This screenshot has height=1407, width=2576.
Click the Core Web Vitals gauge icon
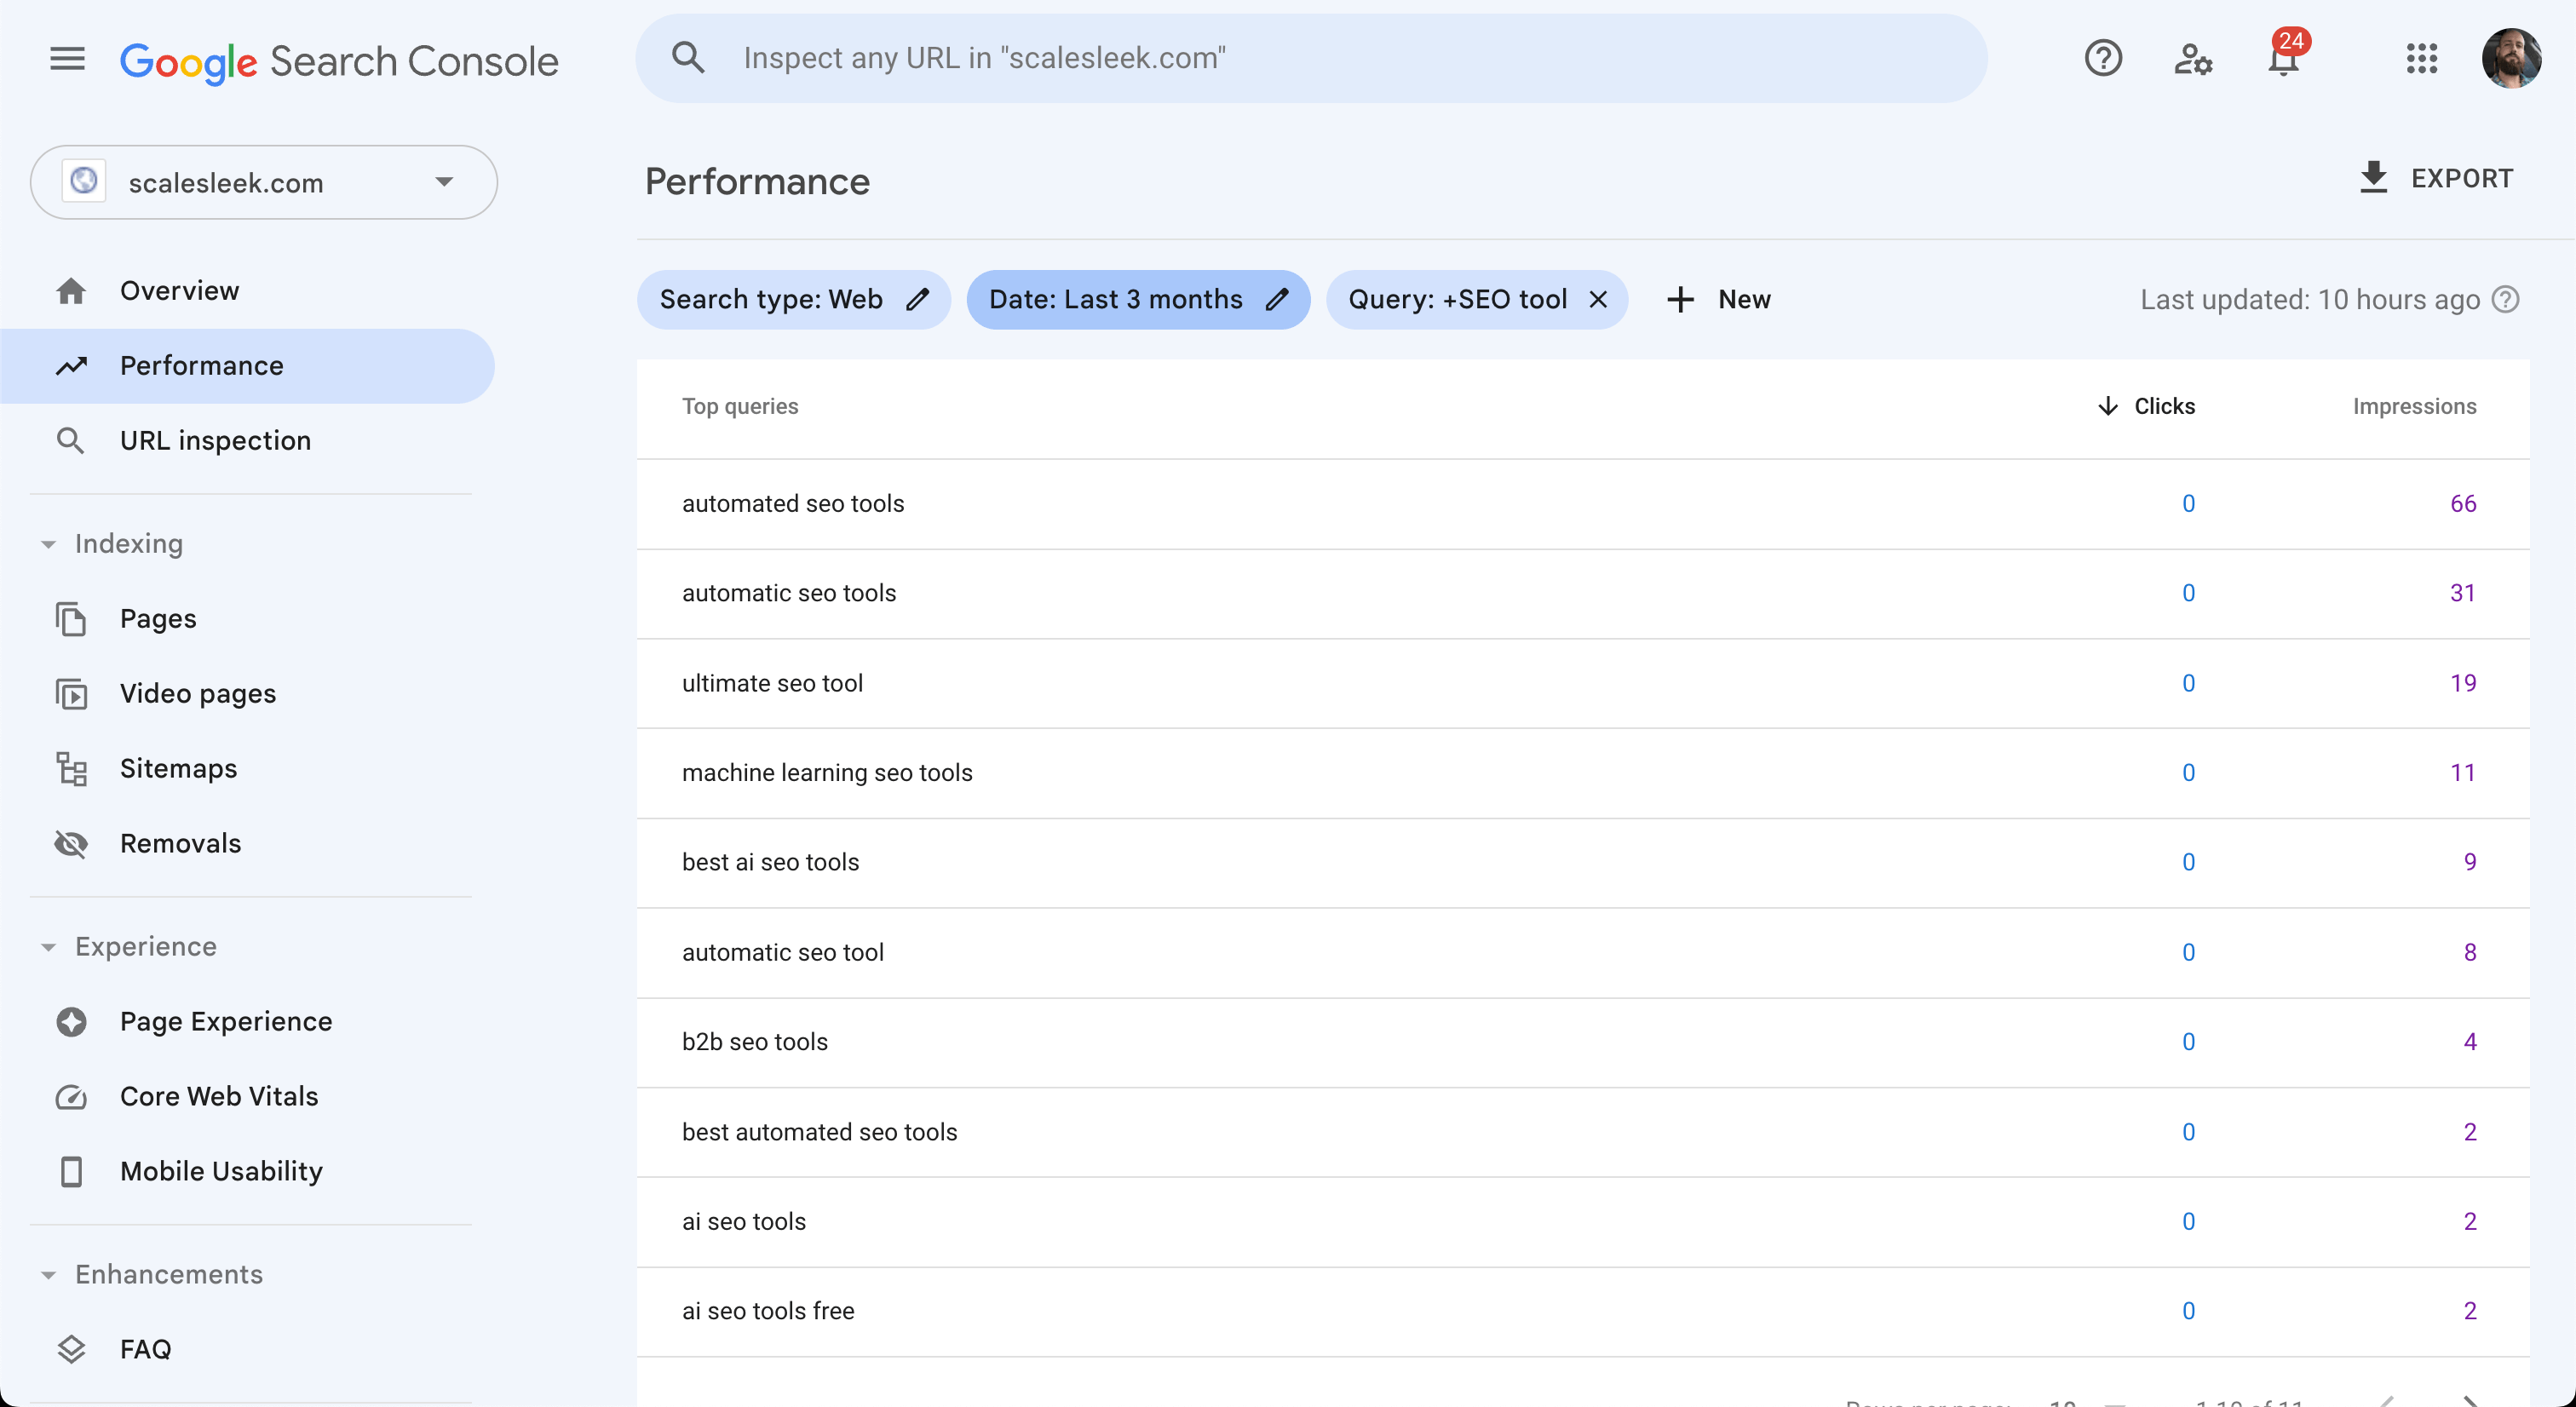[x=71, y=1097]
